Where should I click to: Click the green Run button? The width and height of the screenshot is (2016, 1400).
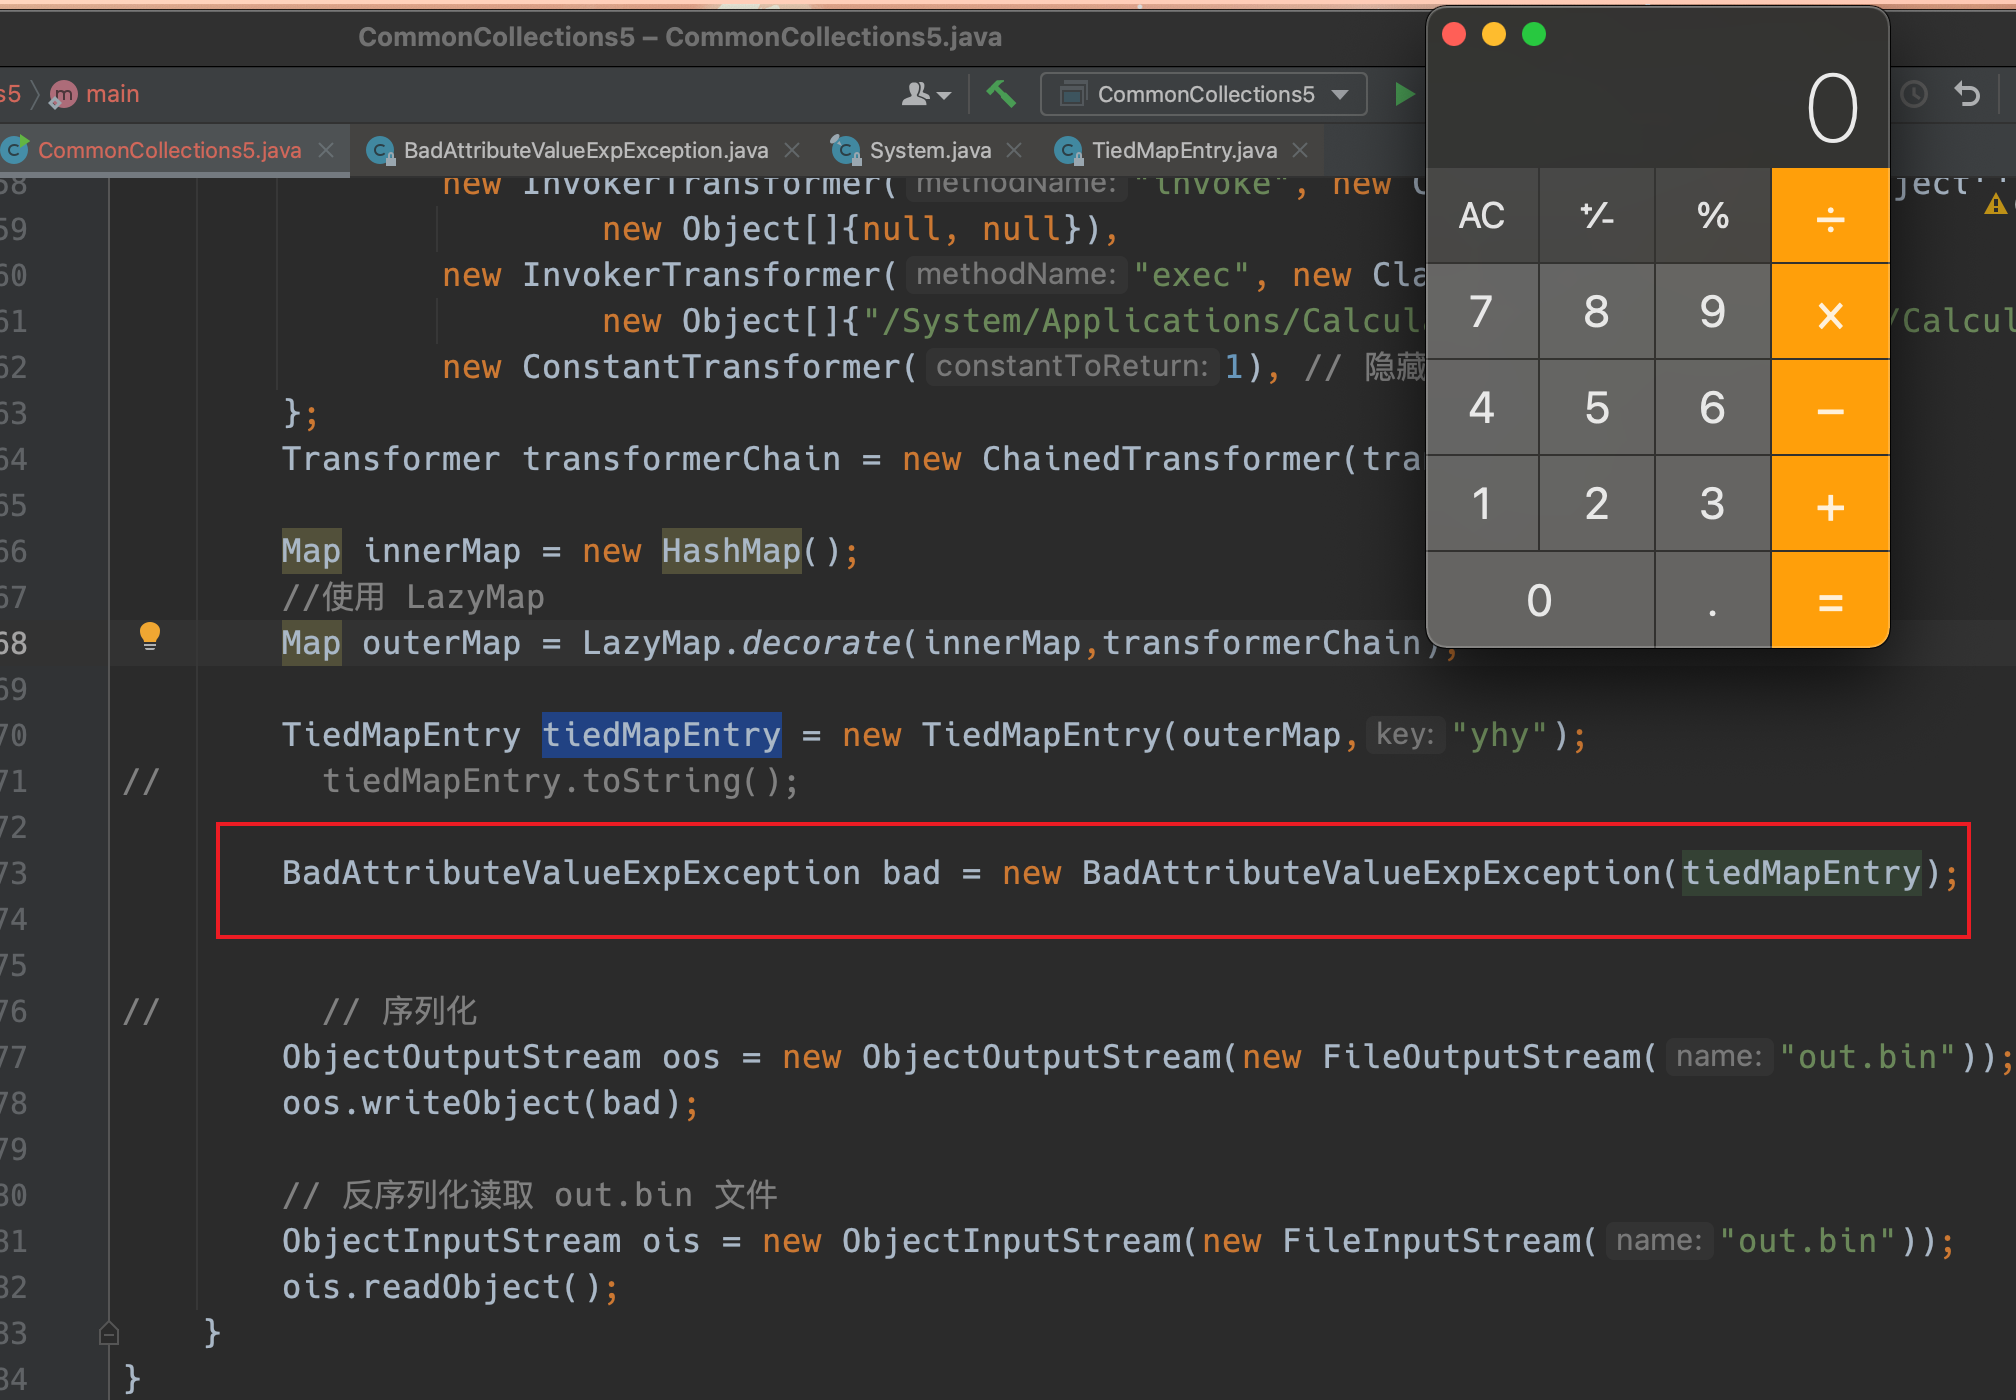(x=1404, y=94)
